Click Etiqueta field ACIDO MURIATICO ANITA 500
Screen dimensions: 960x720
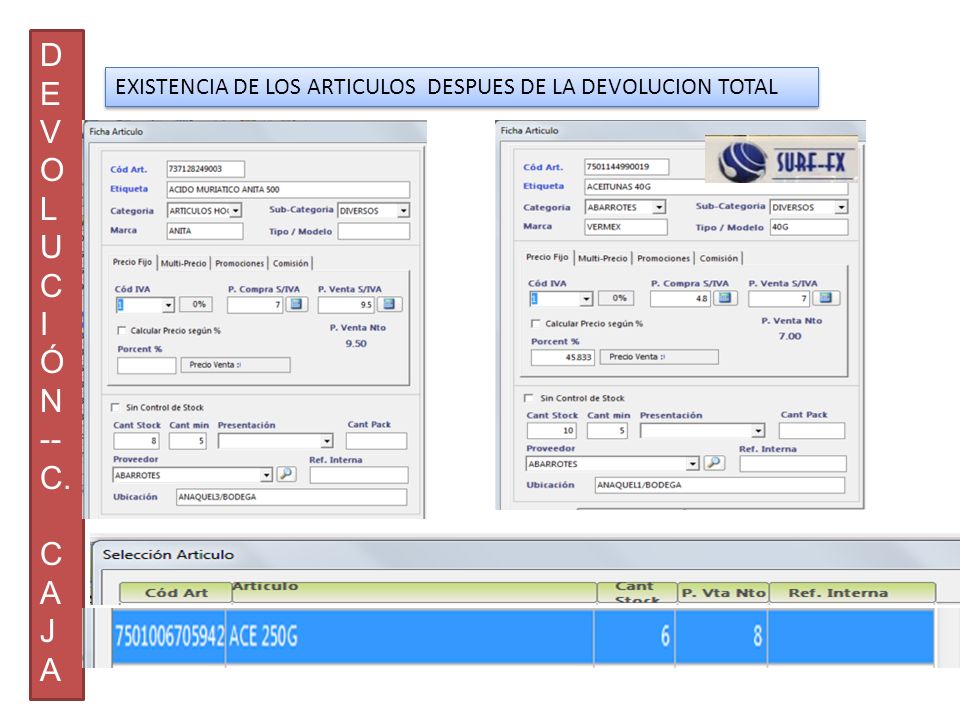tap(288, 189)
